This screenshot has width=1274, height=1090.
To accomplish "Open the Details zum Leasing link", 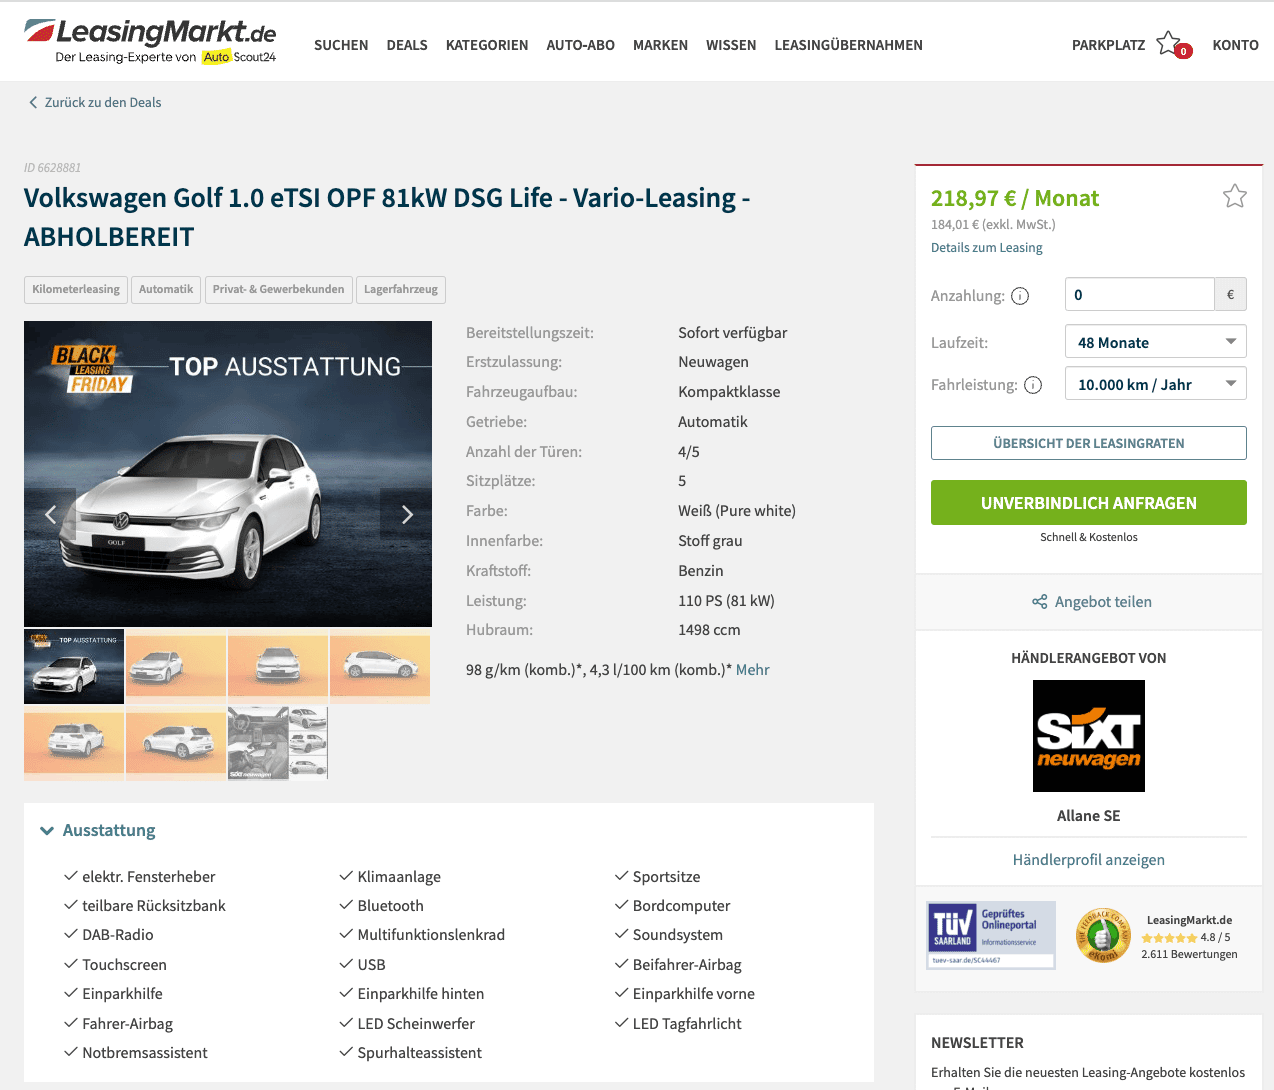I will [x=987, y=248].
